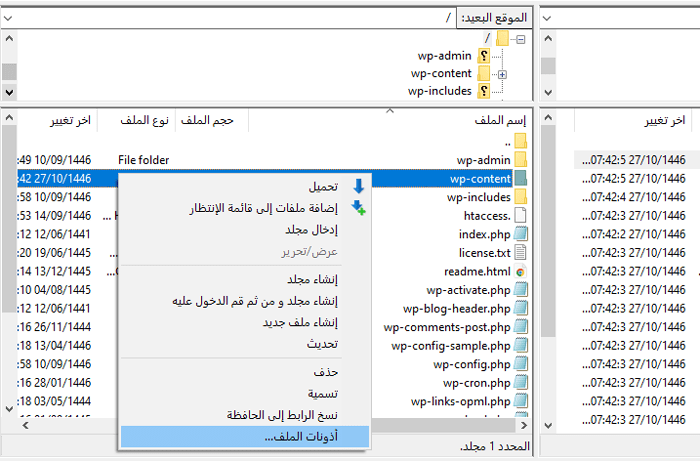Click the wp-links-opml.php file icon
The width and height of the screenshot is (700, 461).
[521, 401]
